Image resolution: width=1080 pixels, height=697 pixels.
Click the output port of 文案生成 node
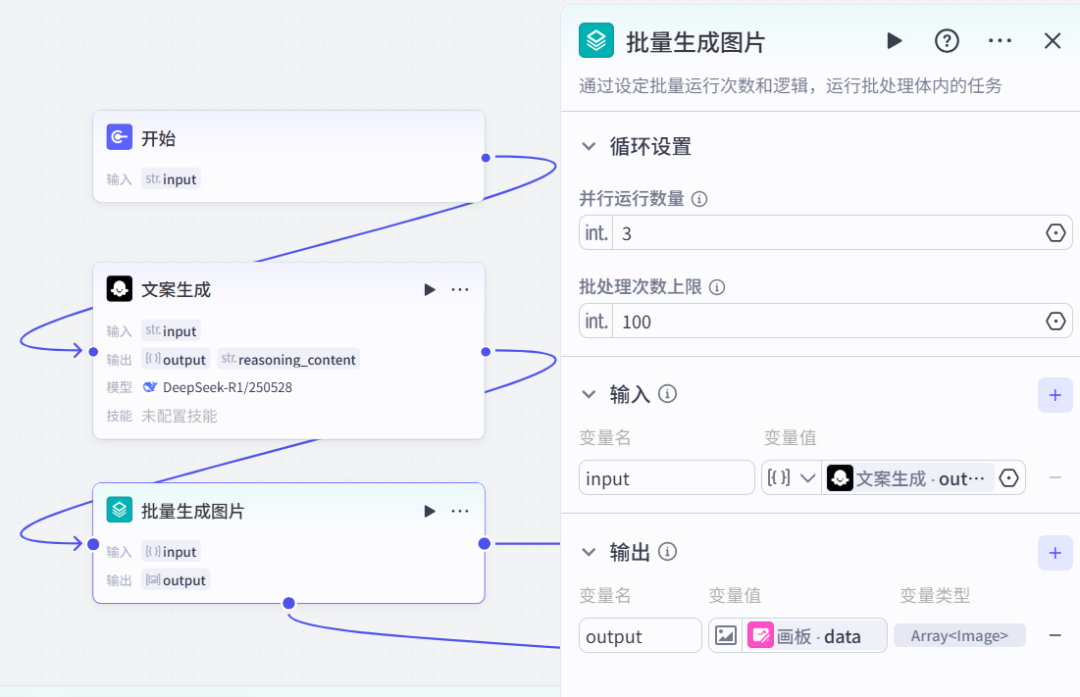[x=486, y=352]
